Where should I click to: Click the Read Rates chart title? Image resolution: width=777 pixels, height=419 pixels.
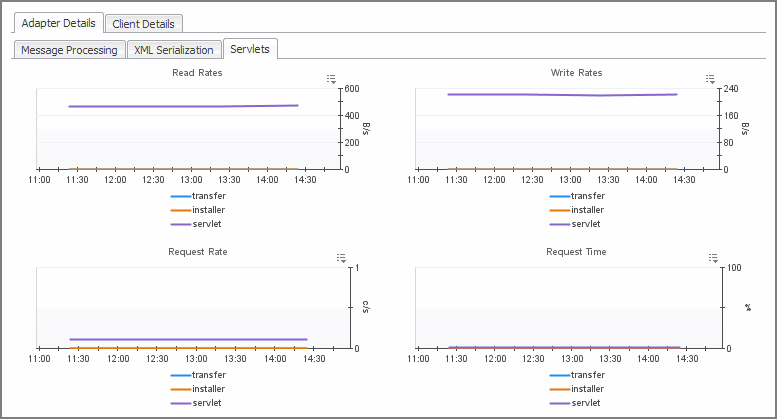[197, 73]
